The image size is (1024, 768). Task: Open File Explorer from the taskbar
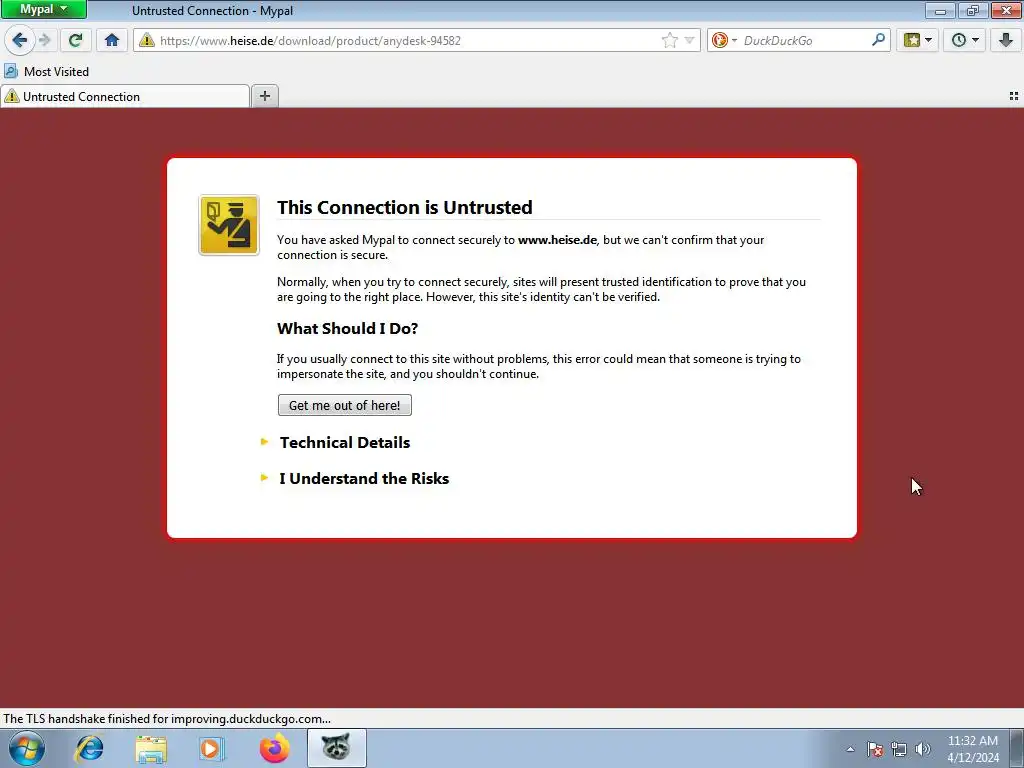(151, 748)
